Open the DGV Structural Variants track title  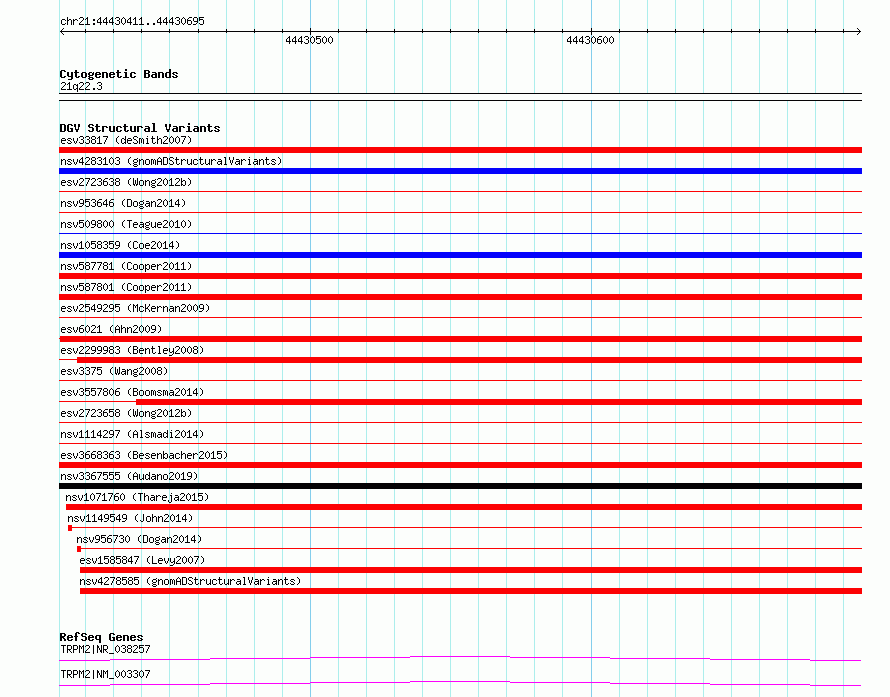tap(140, 128)
